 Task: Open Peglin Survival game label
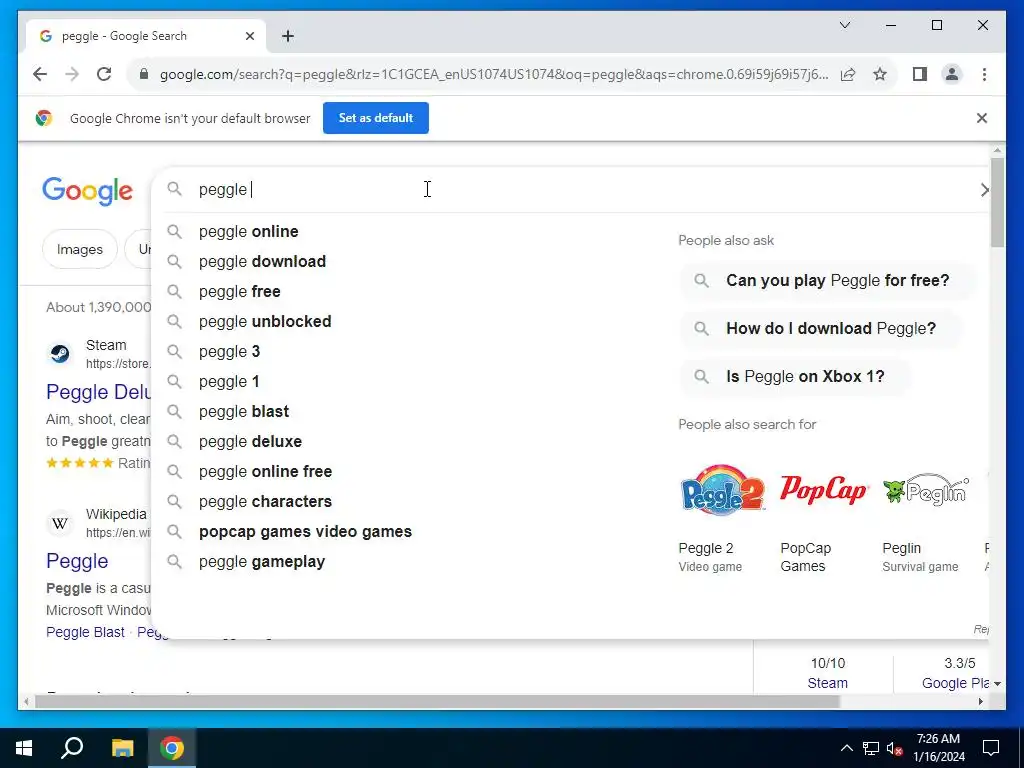(920, 557)
